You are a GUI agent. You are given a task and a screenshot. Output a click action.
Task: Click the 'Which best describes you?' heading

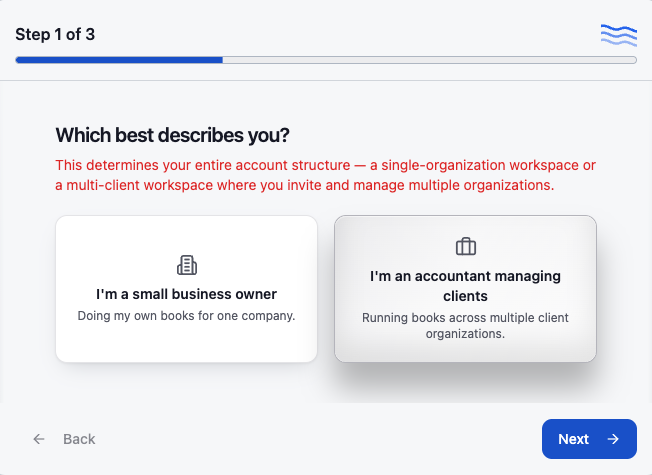coord(173,135)
